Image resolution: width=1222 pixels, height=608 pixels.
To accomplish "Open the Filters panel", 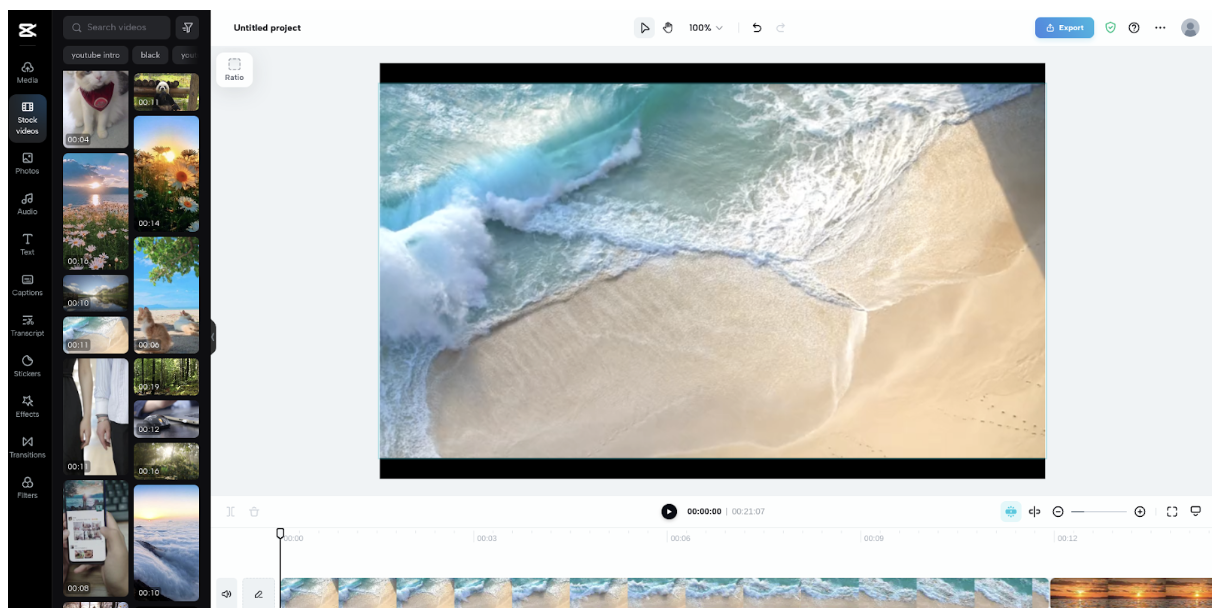I will pos(27,487).
